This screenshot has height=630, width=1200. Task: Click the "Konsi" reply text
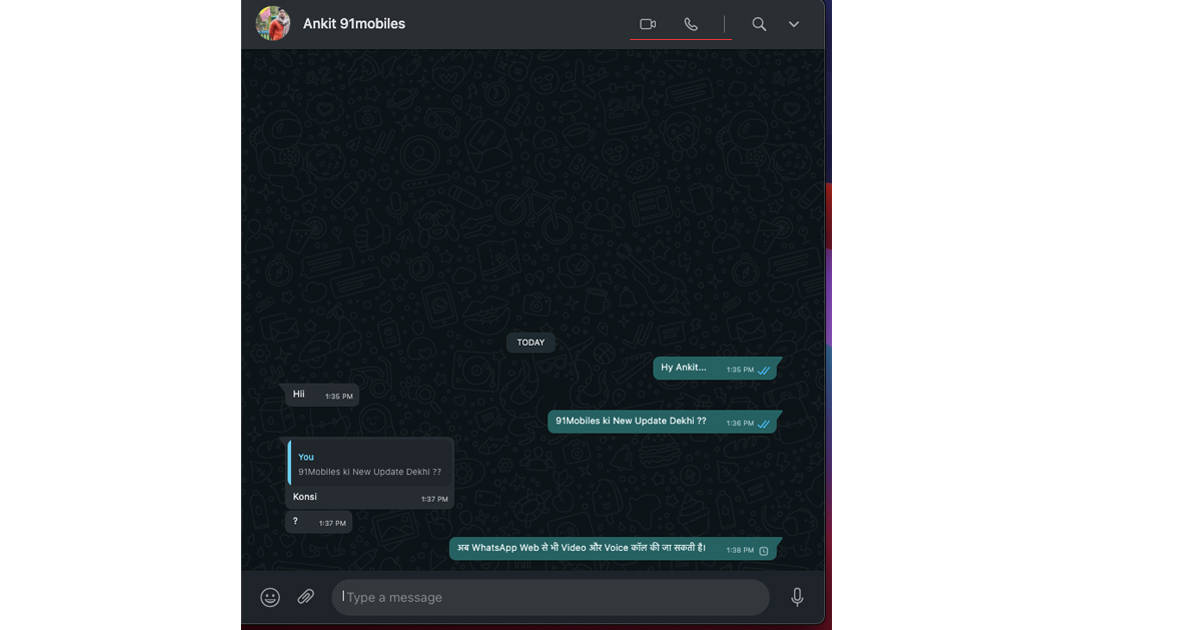[x=305, y=497]
